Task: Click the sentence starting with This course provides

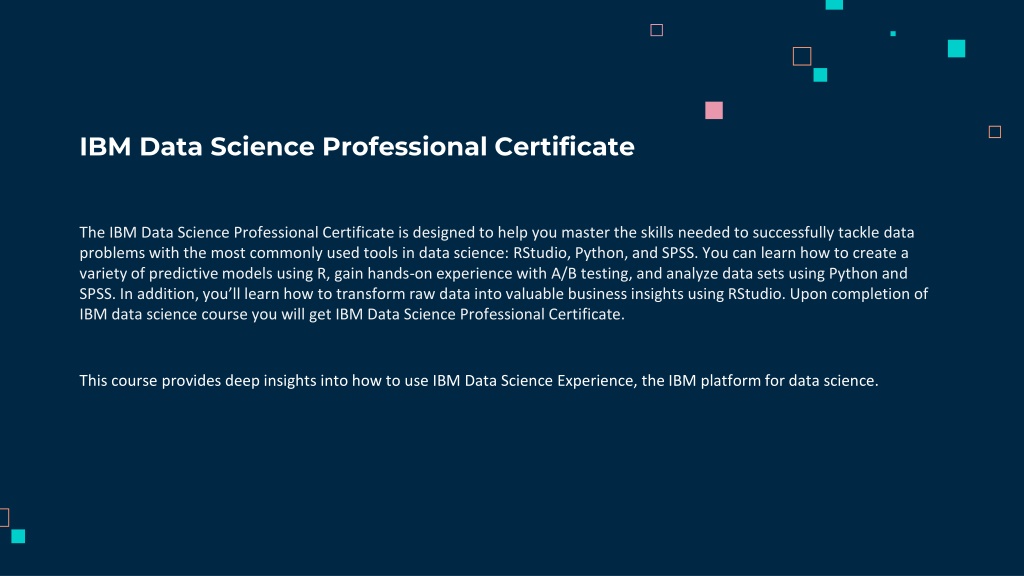Action: pos(479,381)
